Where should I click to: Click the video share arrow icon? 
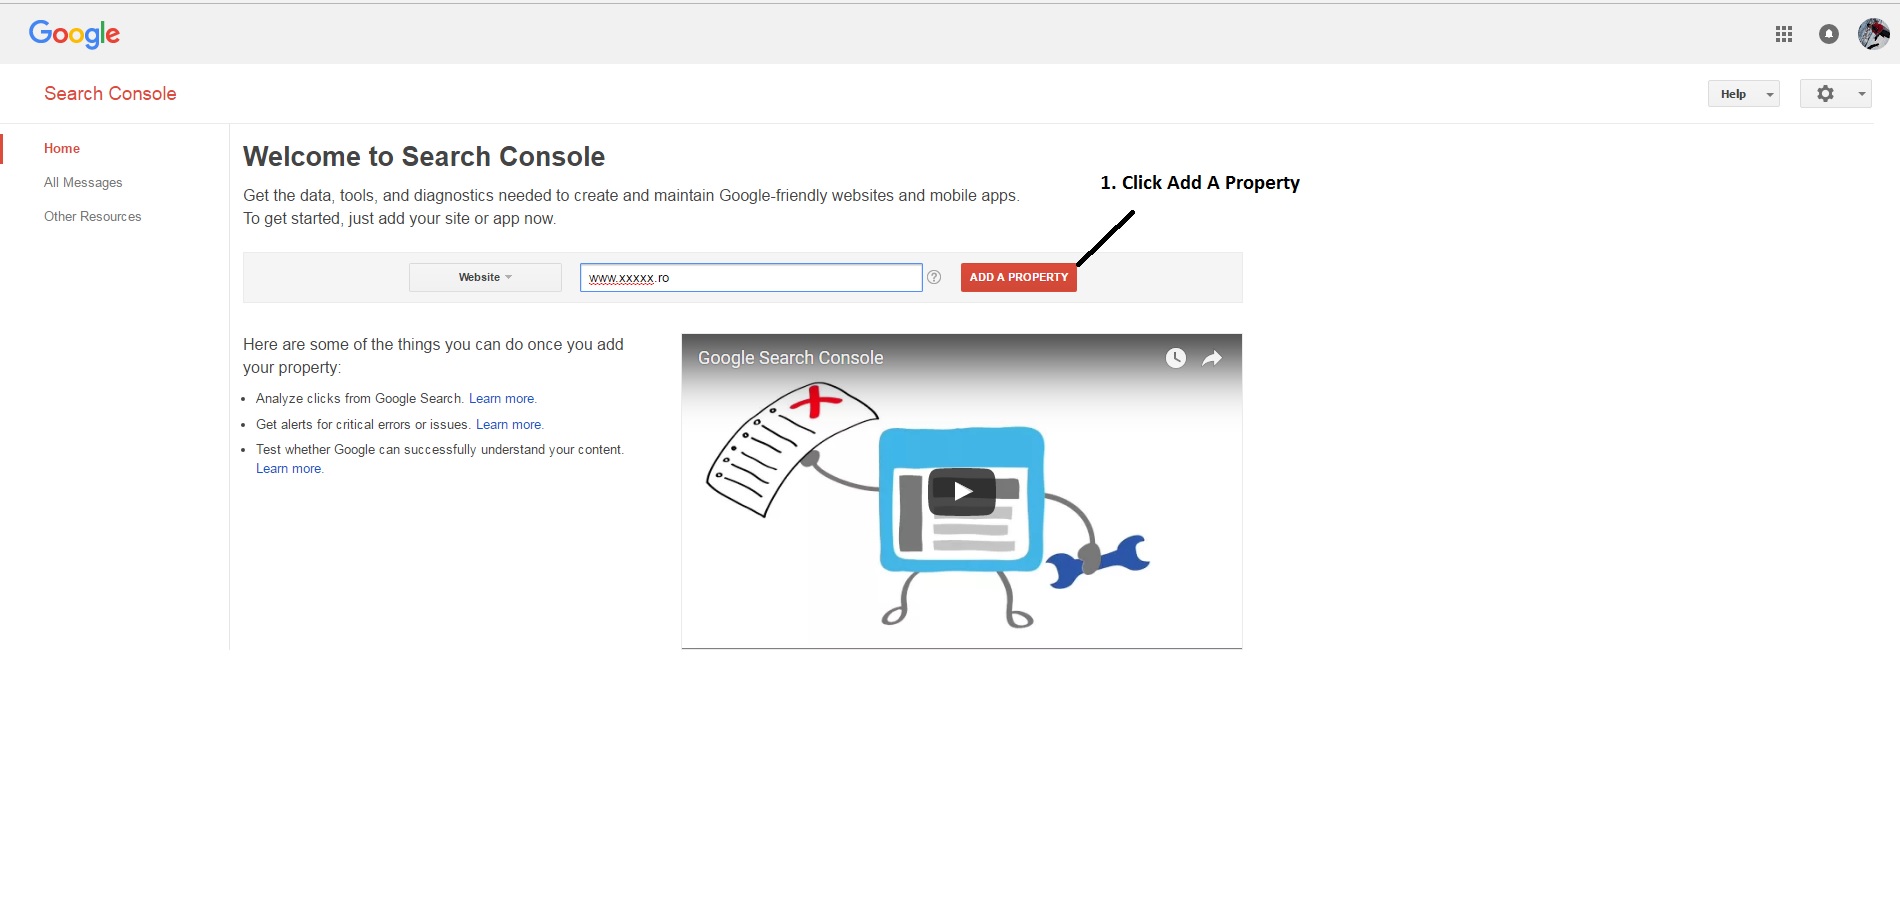point(1212,358)
